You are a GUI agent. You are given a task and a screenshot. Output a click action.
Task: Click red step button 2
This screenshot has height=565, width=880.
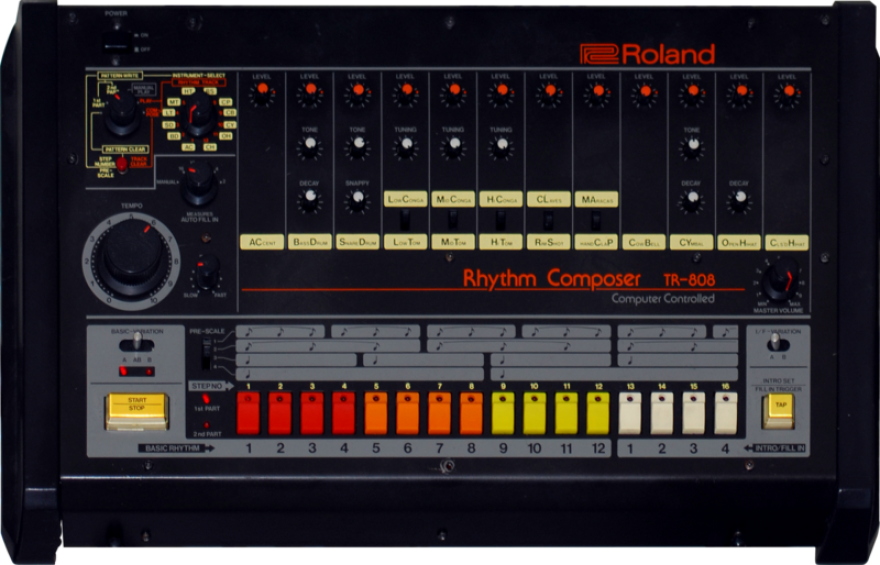[x=280, y=414]
